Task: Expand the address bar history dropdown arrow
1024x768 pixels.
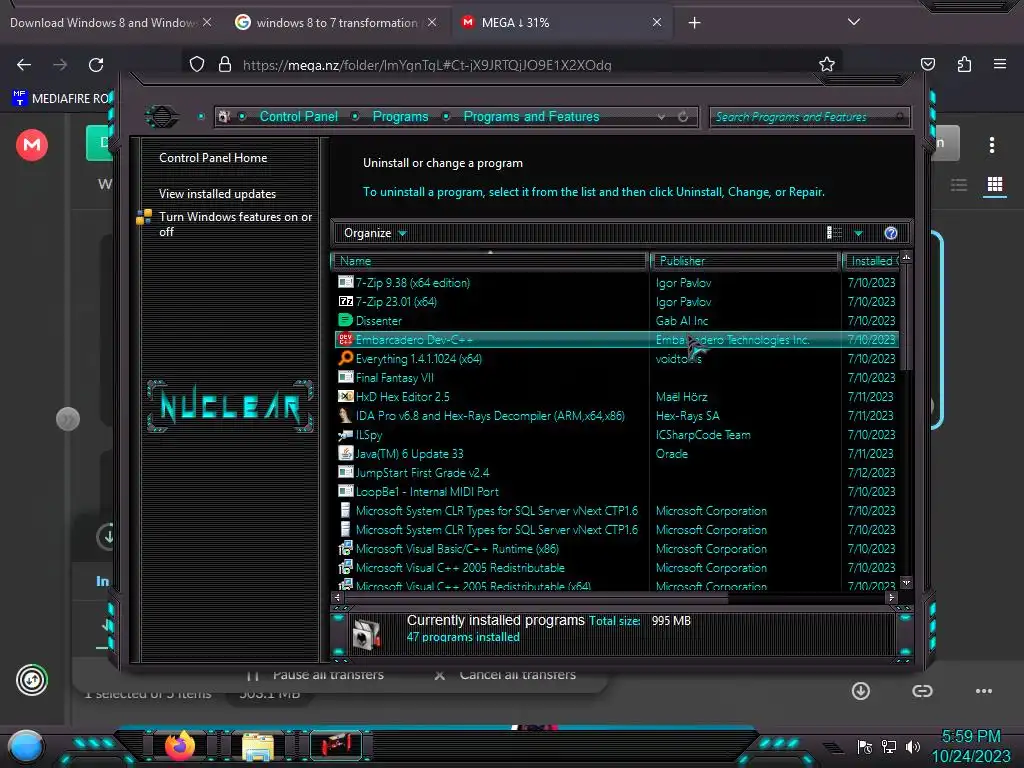Action: click(662, 117)
